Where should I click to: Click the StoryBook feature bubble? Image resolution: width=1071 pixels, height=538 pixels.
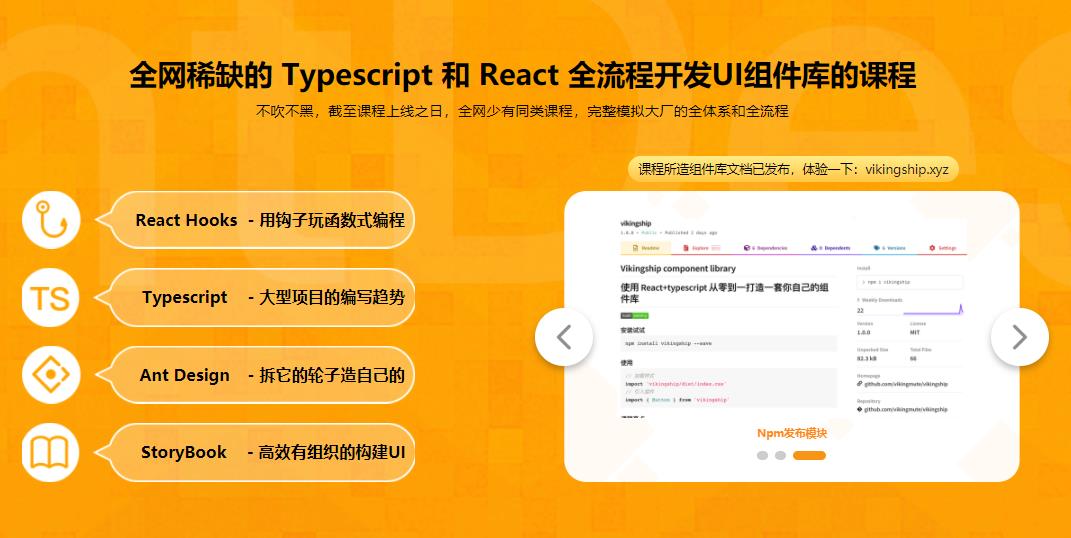[255, 452]
